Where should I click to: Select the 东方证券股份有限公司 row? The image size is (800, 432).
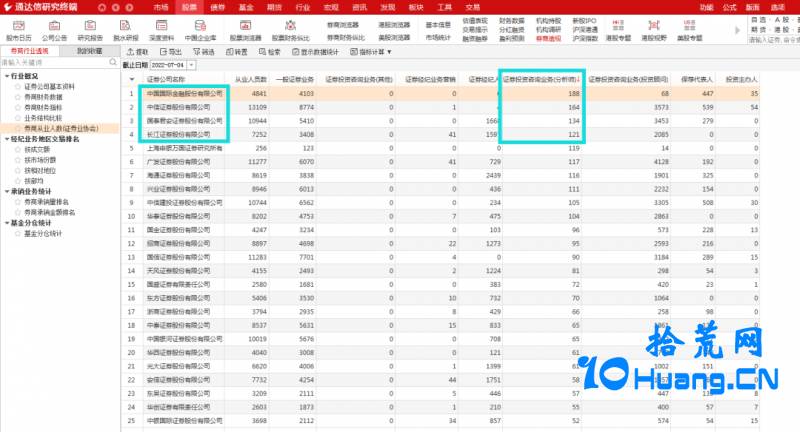(x=440, y=298)
